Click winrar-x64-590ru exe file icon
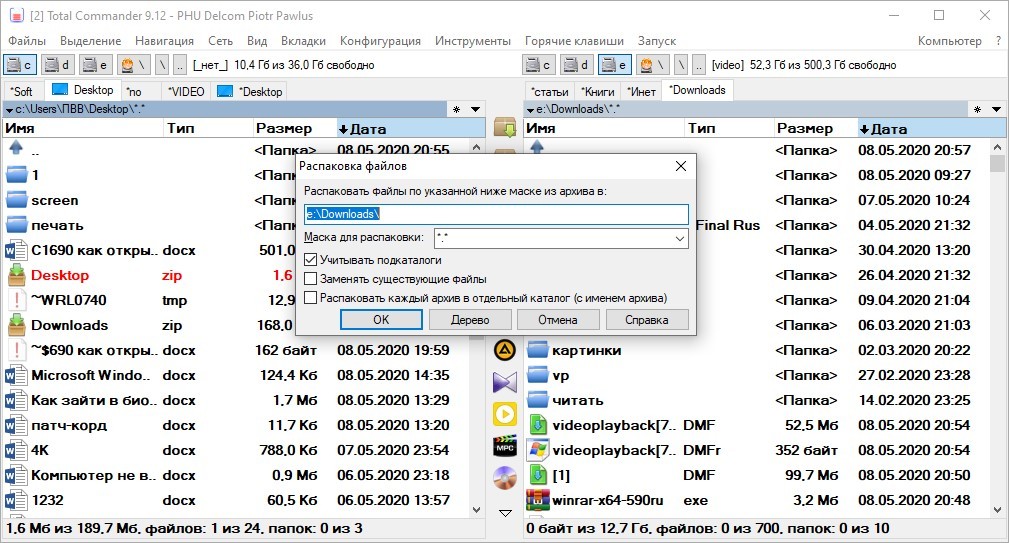 tap(538, 500)
